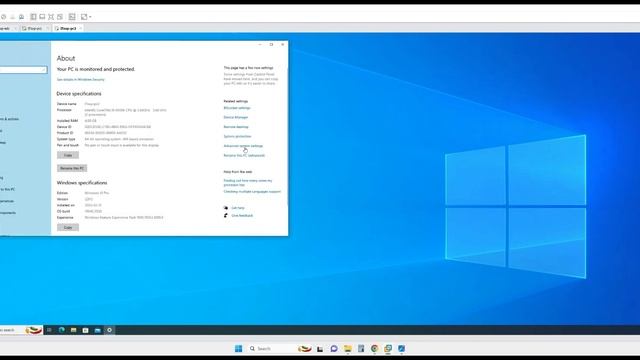Click the VMware take snapshot clock toolbar icon
This screenshot has height=360, width=640.
click(x=4, y=17)
